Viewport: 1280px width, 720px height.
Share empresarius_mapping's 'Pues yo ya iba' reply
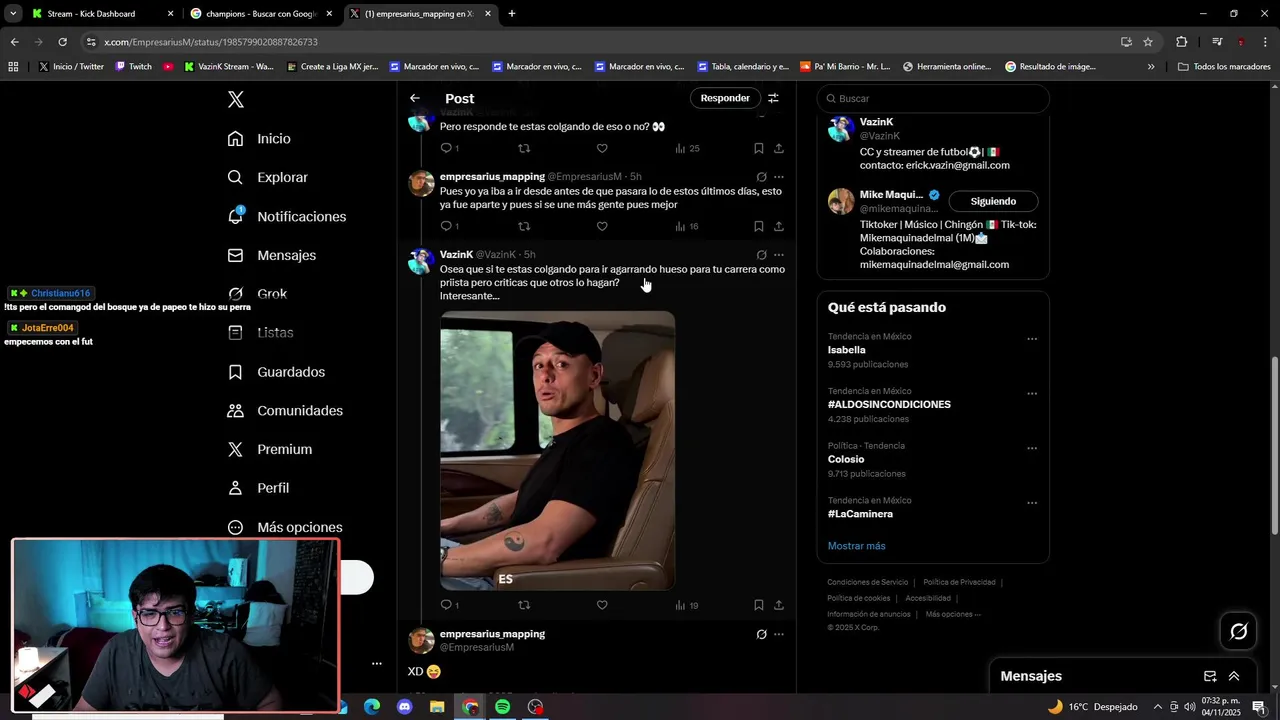point(779,226)
